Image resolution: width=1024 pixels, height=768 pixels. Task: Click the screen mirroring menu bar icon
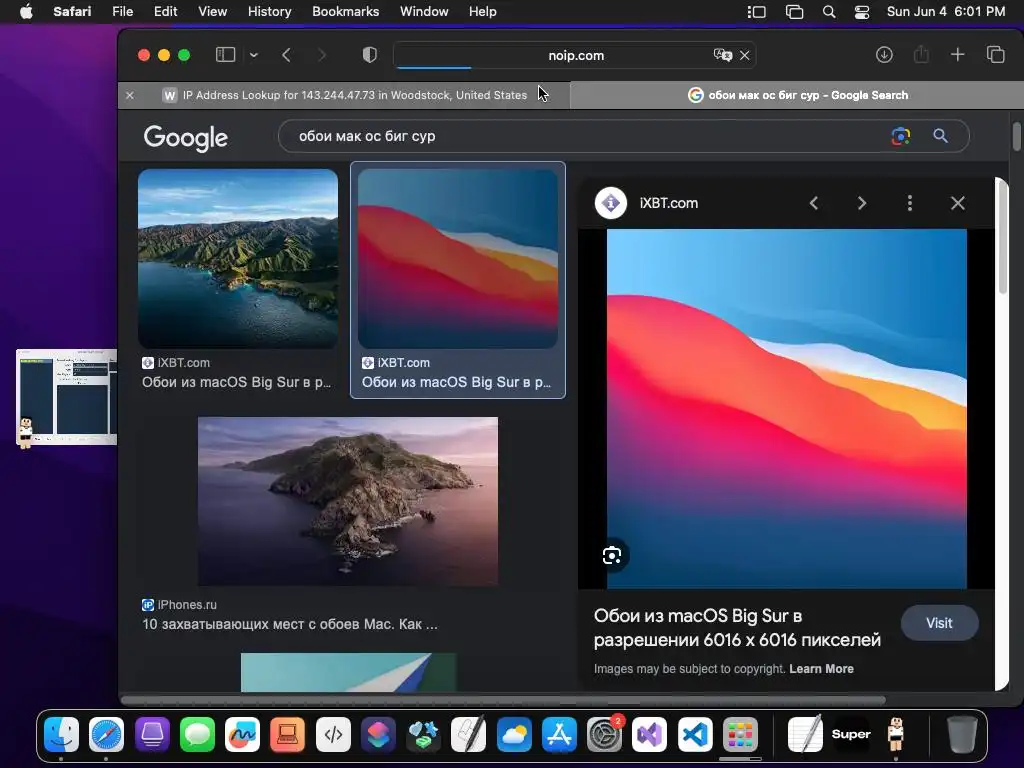pyautogui.click(x=794, y=12)
